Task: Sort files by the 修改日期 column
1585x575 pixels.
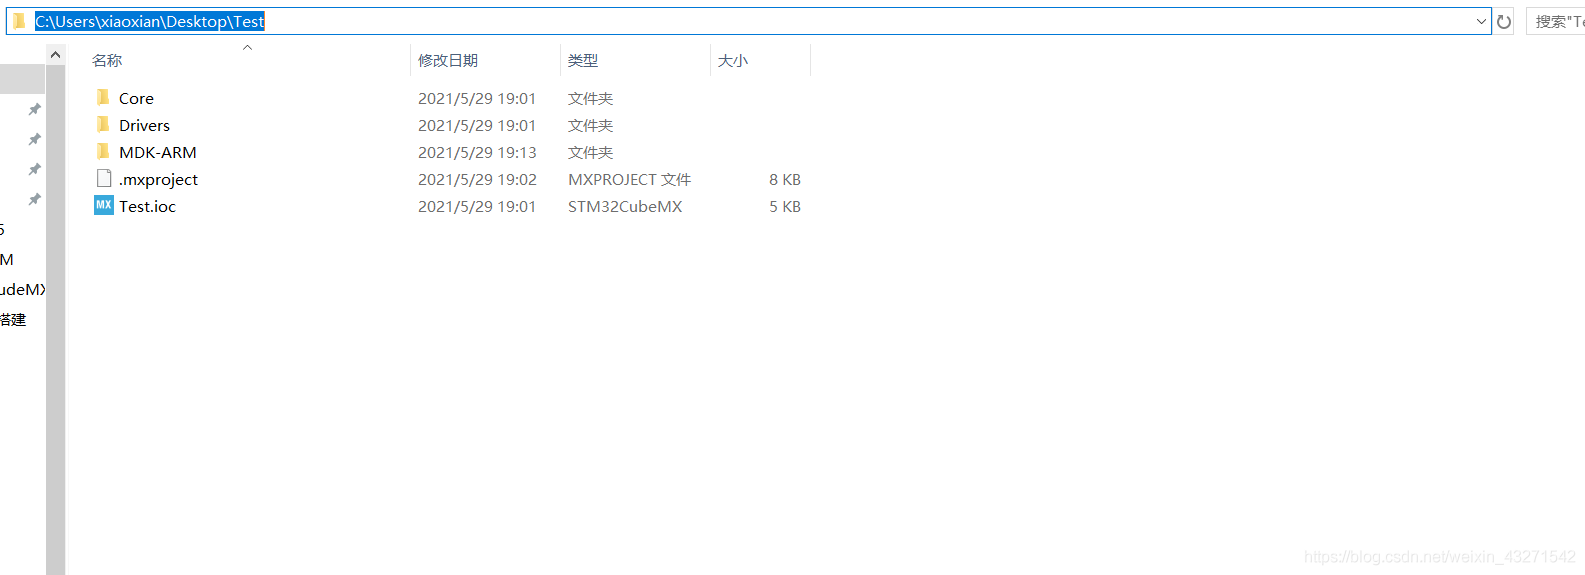Action: coord(448,60)
